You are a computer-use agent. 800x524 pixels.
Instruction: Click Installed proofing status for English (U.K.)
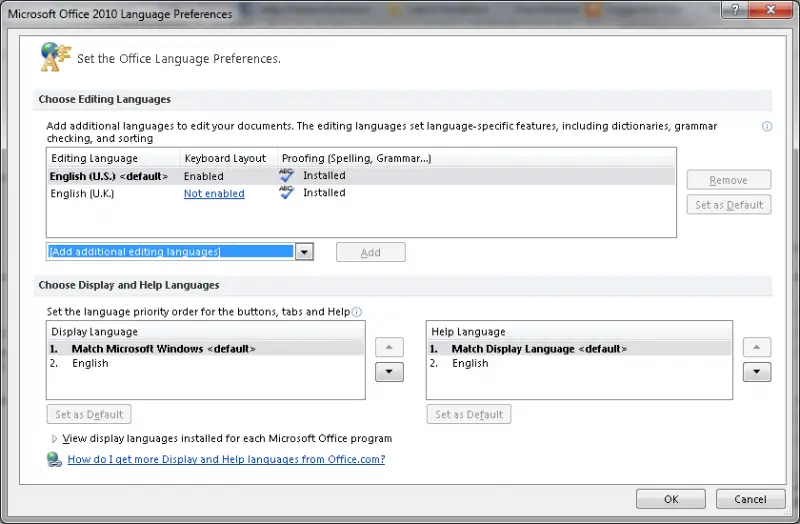click(324, 192)
